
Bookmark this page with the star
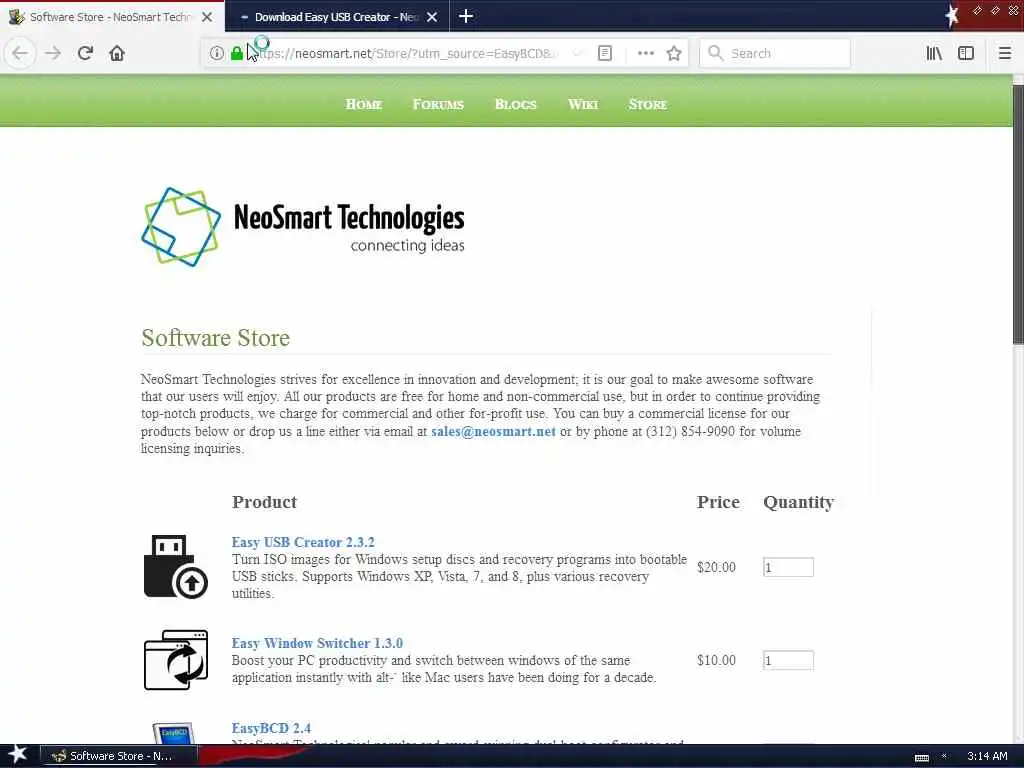(x=674, y=53)
